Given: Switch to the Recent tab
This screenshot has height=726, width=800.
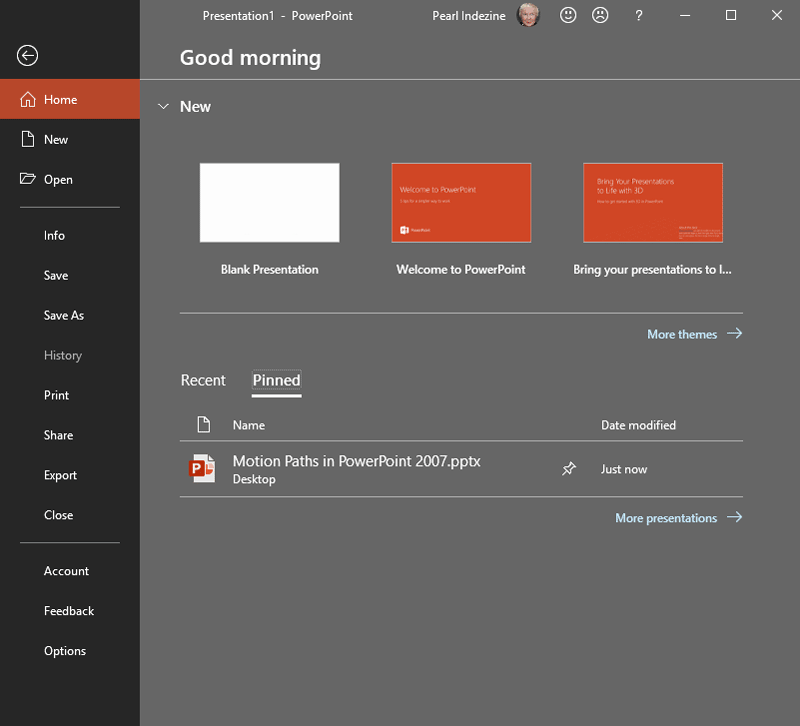Looking at the screenshot, I should [x=204, y=381].
